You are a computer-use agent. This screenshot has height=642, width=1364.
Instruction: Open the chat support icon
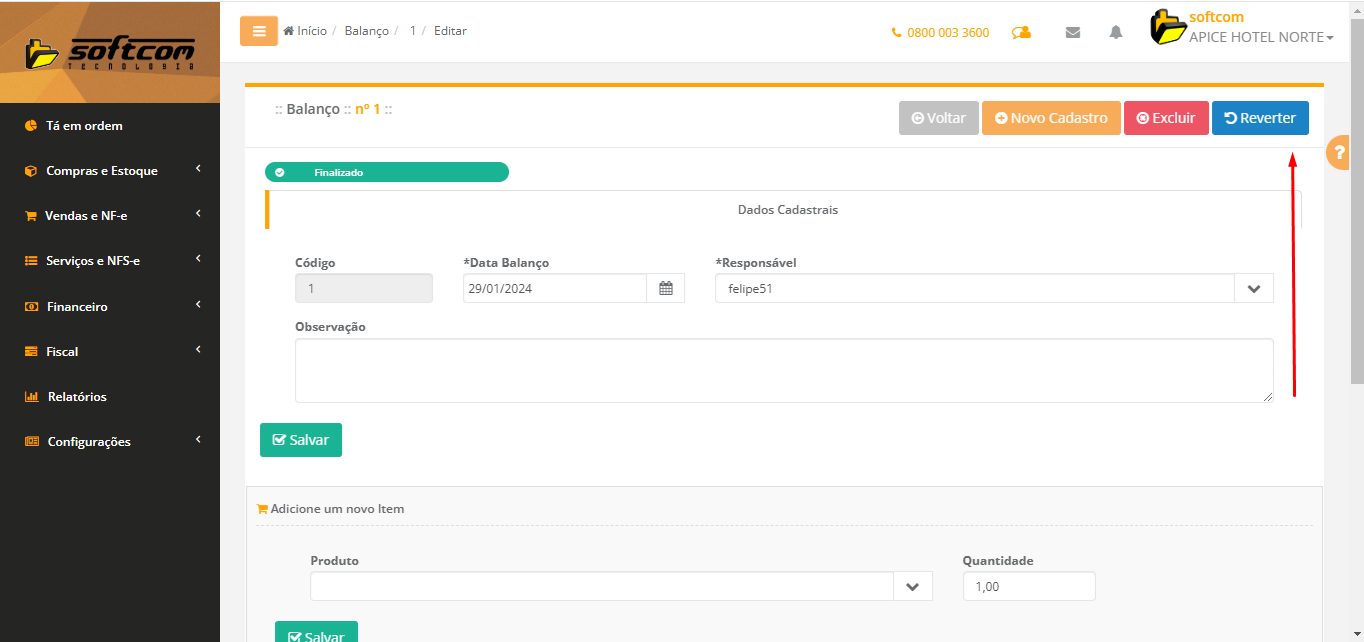point(1021,32)
